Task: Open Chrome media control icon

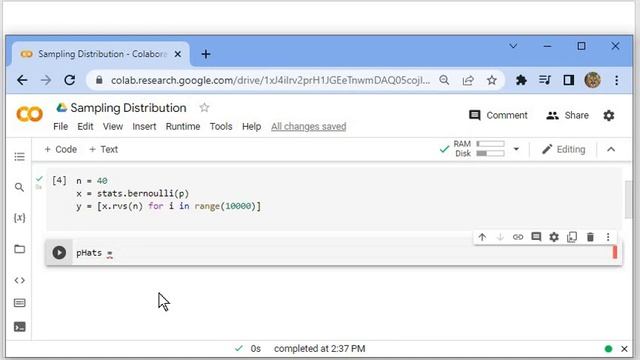Action: tap(544, 80)
